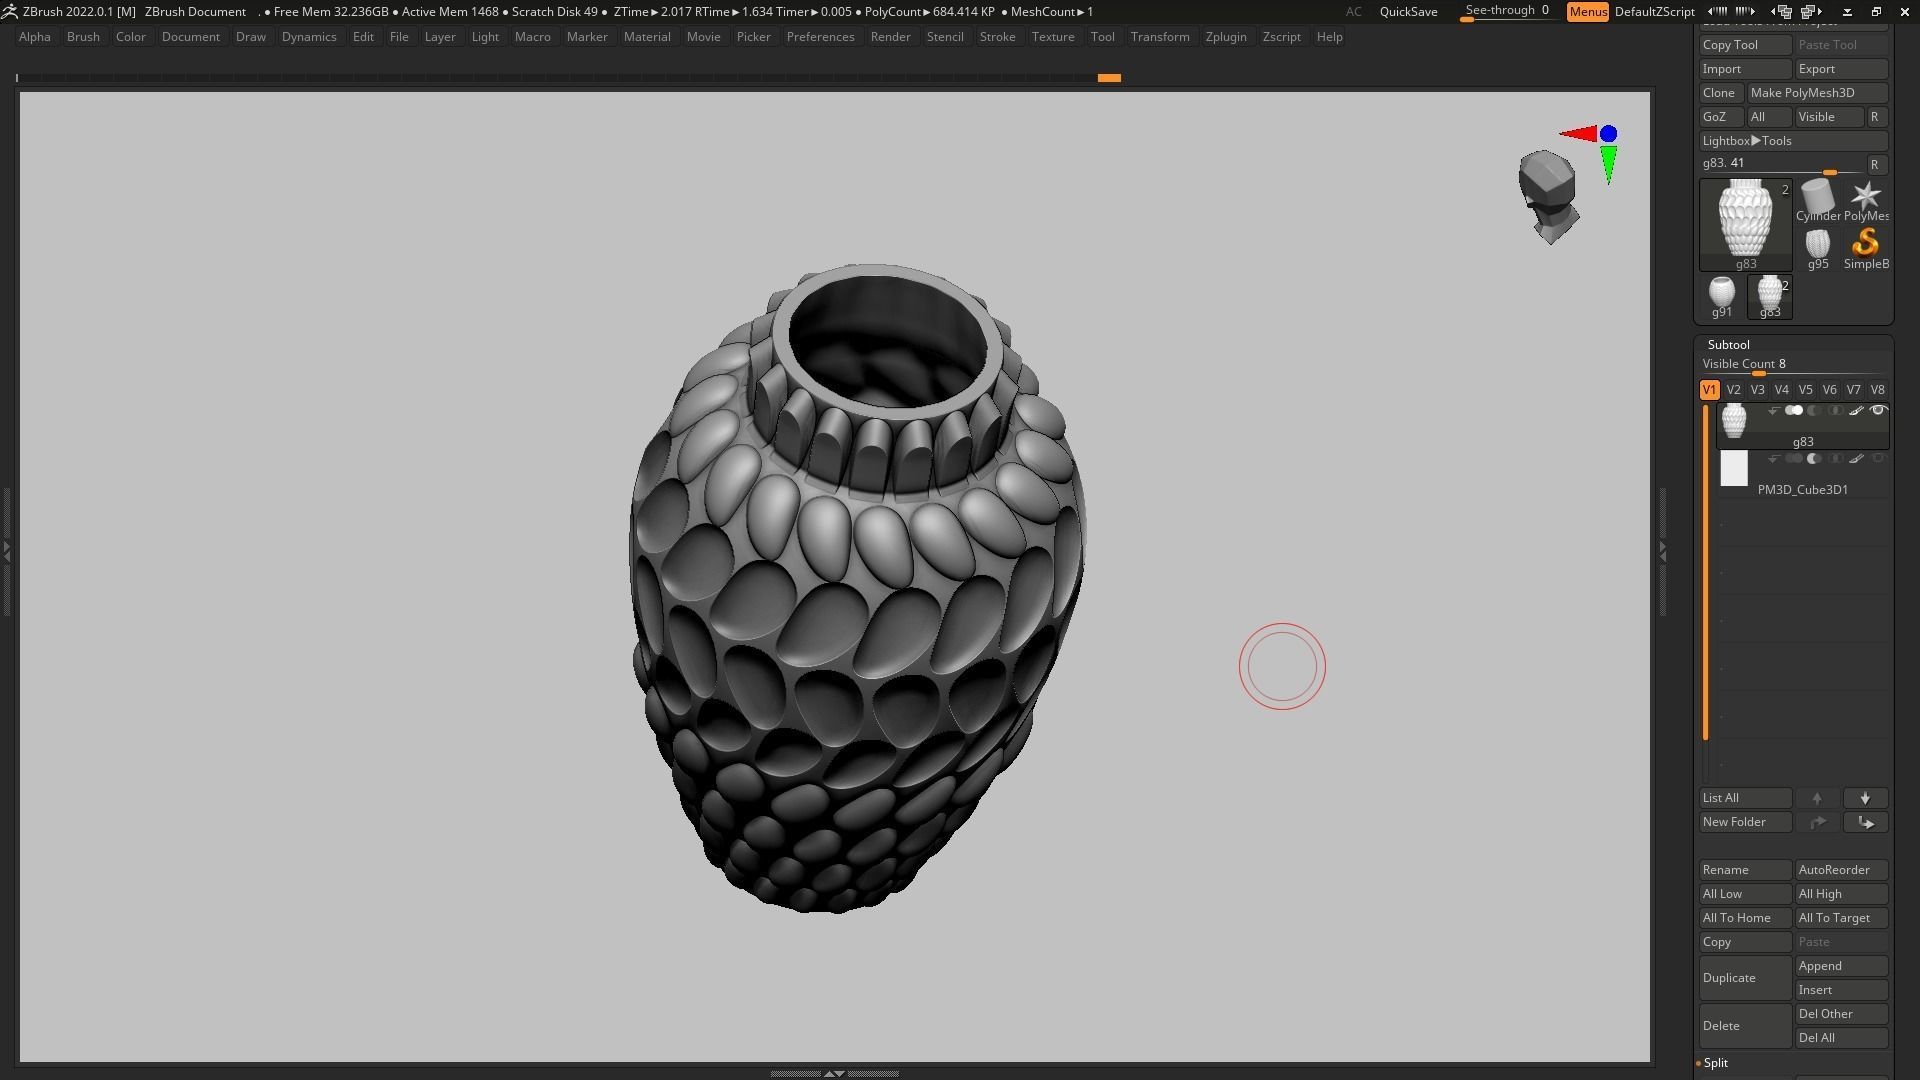The width and height of the screenshot is (1920, 1080).
Task: Move subtool down with the down arrow
Action: pos(1865,798)
